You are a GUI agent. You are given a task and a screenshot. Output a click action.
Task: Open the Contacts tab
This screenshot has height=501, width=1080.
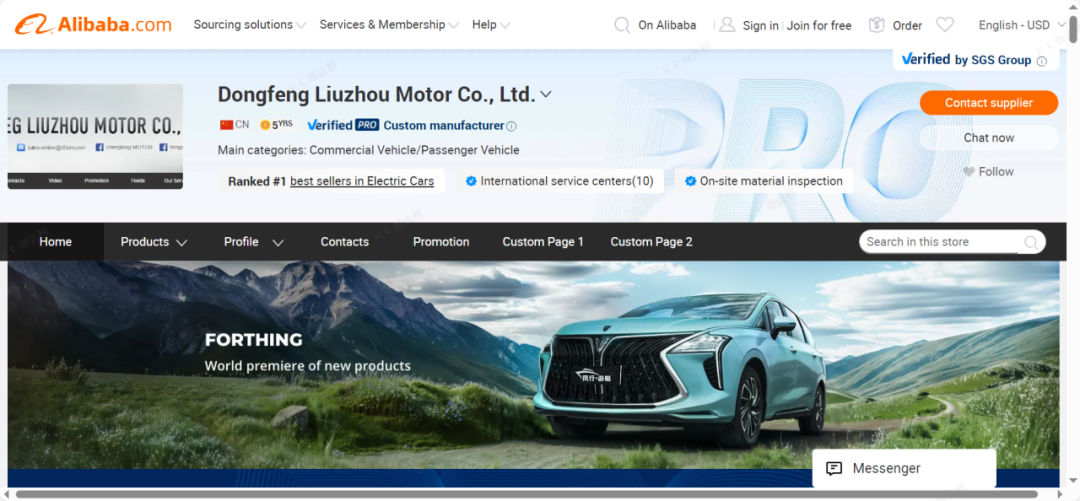(344, 242)
